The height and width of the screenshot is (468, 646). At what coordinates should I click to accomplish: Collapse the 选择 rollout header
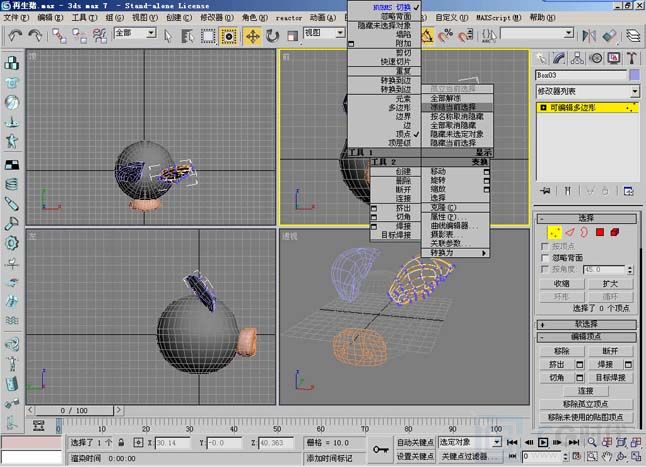coord(586,218)
